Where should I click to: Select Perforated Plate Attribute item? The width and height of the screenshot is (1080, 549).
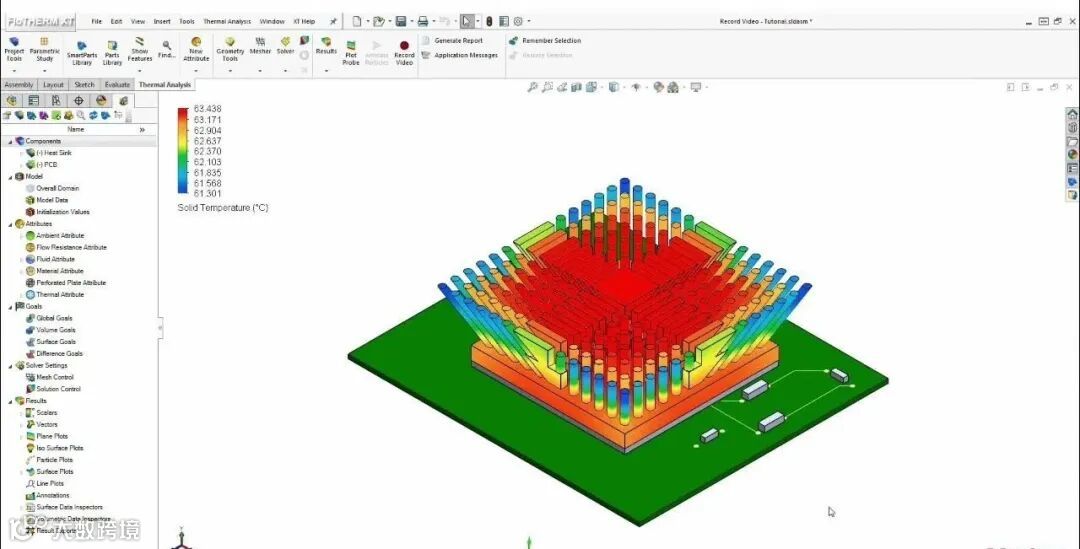click(x=66, y=282)
